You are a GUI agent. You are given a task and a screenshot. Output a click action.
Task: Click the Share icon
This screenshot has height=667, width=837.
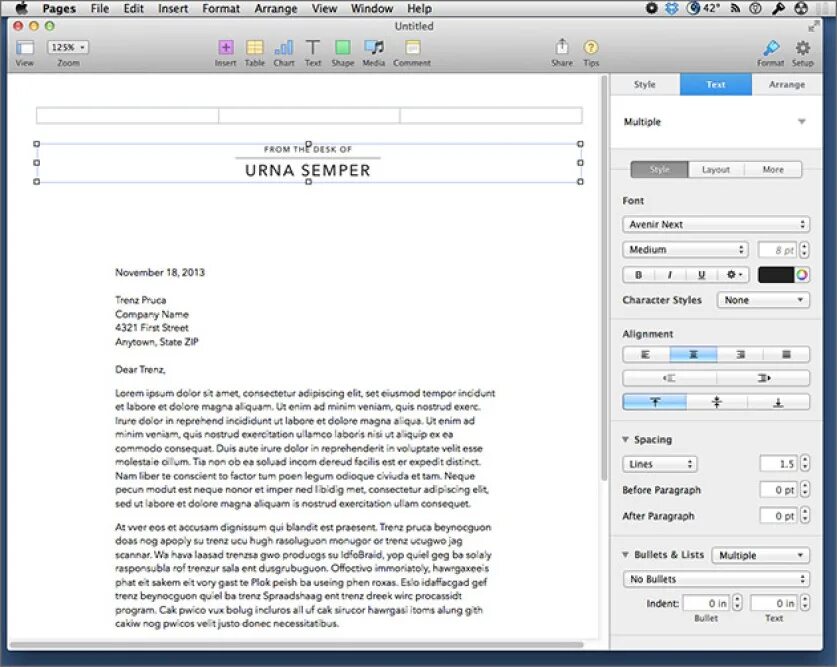562,47
